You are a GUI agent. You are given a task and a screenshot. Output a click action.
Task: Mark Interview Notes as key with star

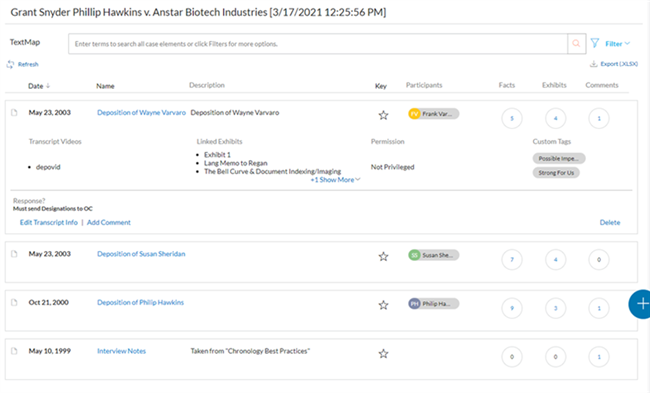[383, 354]
